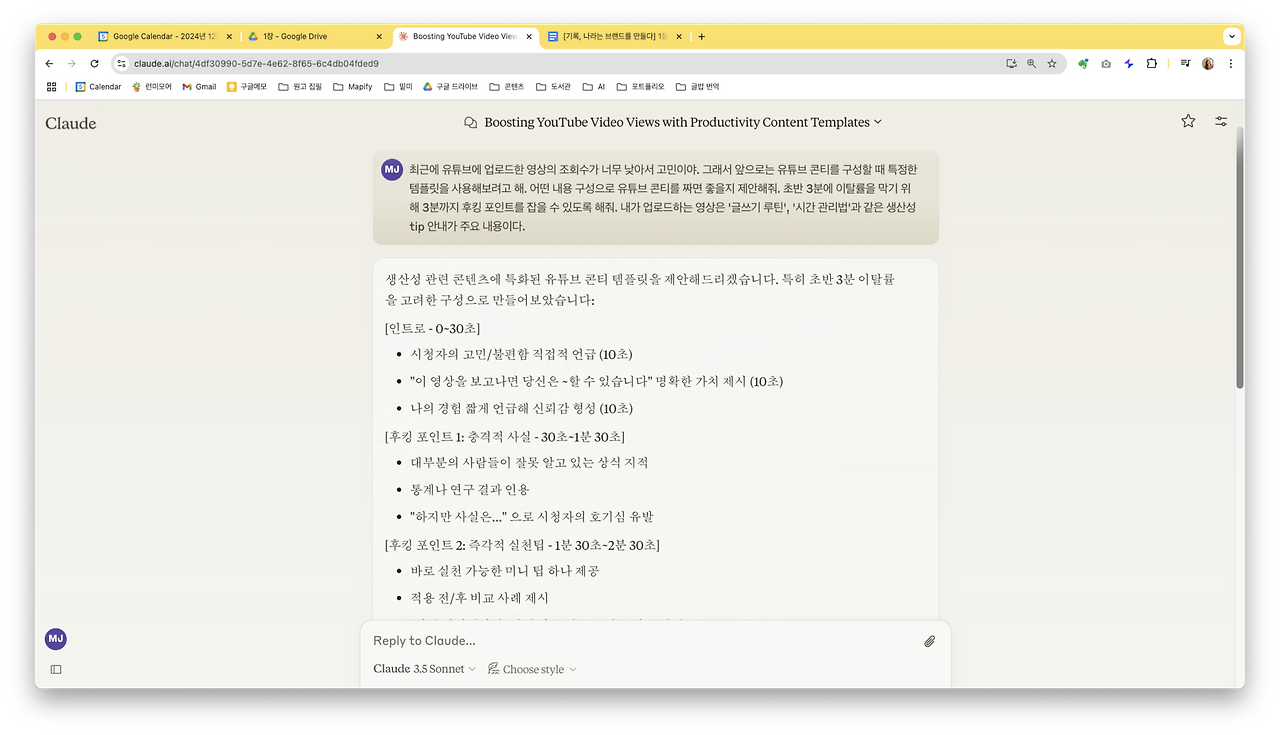The width and height of the screenshot is (1280, 735).
Task: Open chat settings via the sliders icon
Action: tap(1220, 120)
